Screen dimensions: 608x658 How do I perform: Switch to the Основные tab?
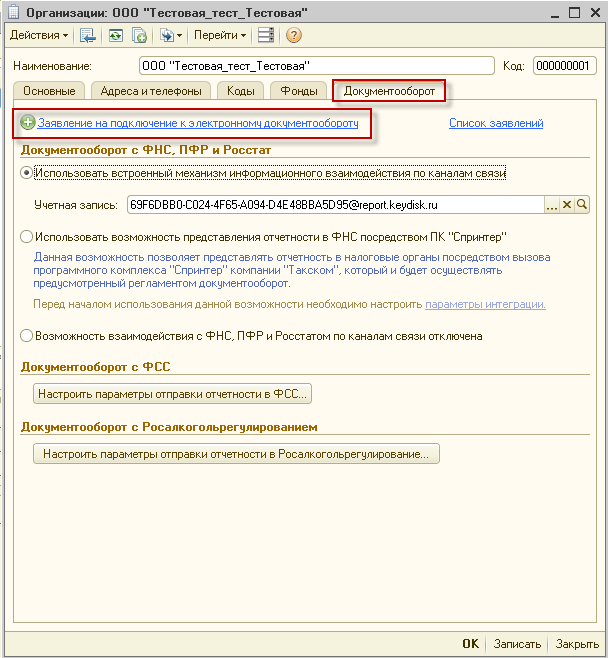(x=49, y=91)
